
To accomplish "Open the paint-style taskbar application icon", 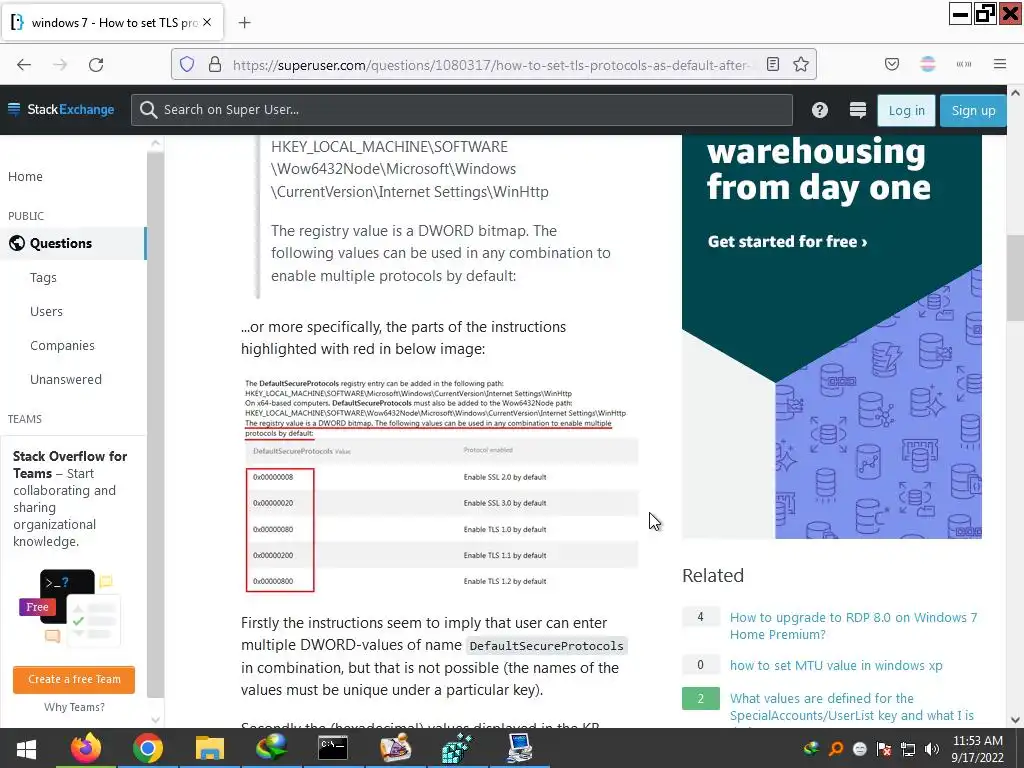I will (x=394, y=748).
